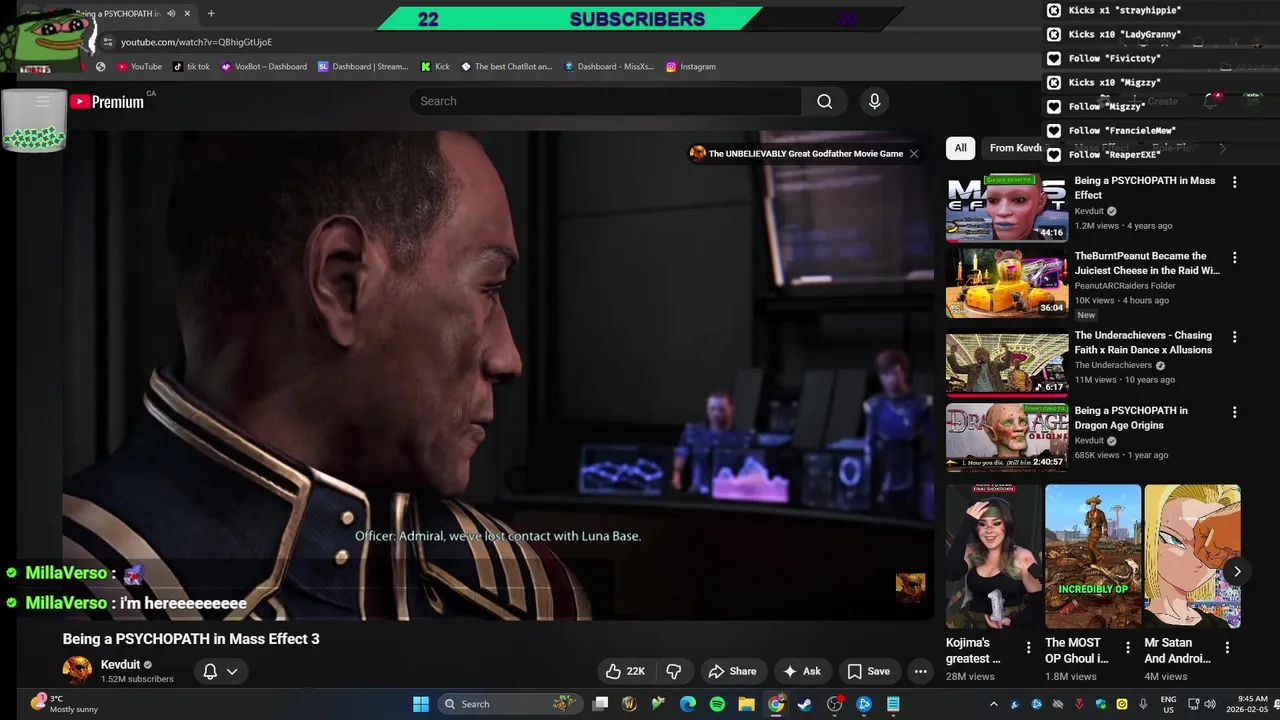Open the weather widget on taskbar

[64, 703]
